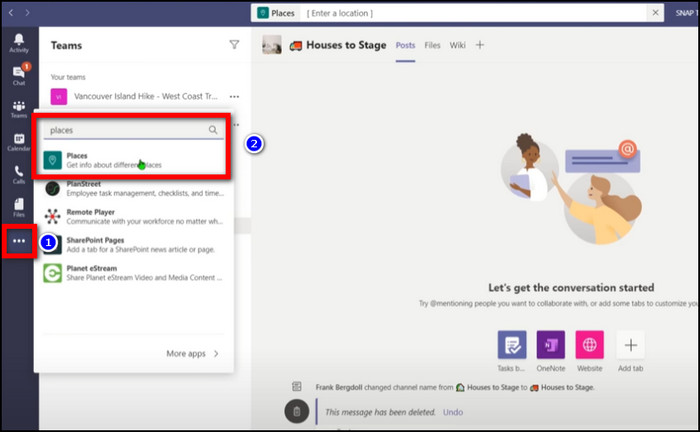Open the Activity bell icon
Image resolution: width=700 pixels, height=432 pixels.
point(19,43)
